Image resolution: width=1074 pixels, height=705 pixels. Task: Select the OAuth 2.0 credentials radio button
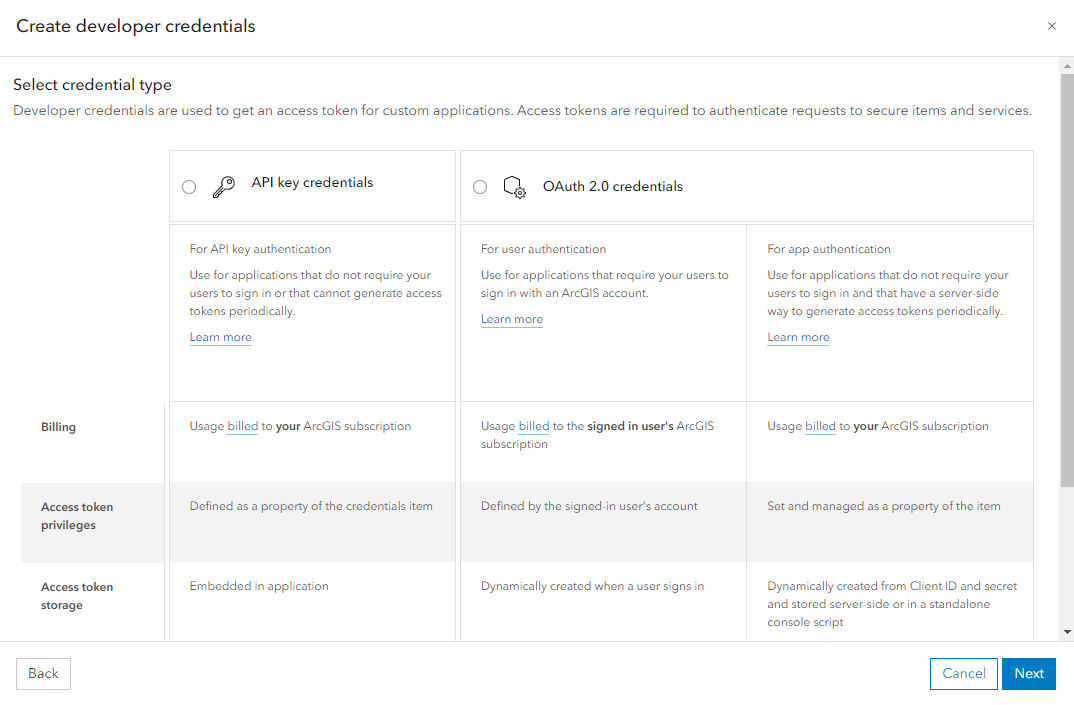[x=480, y=187]
